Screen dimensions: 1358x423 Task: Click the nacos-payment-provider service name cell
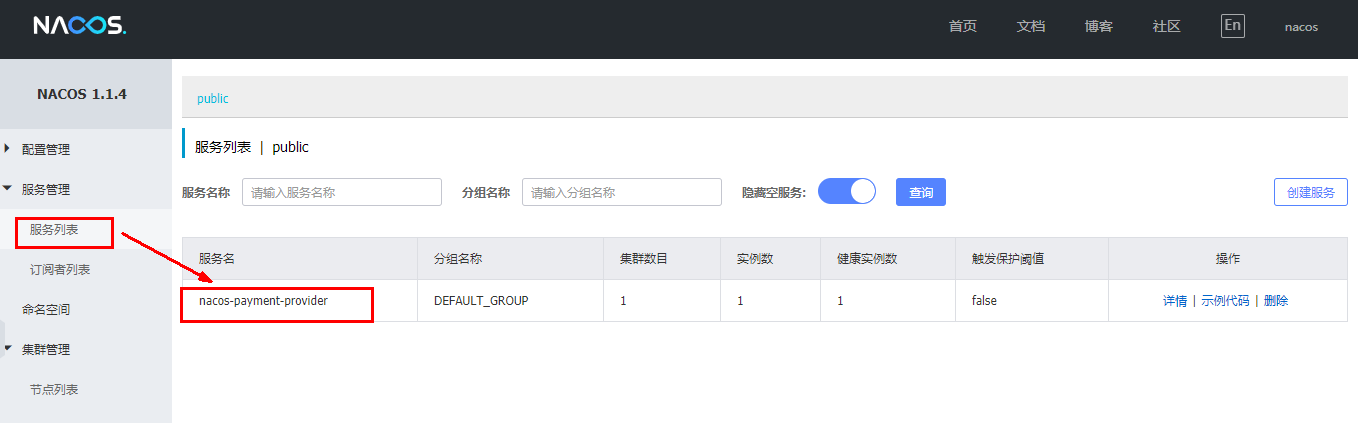point(300,300)
